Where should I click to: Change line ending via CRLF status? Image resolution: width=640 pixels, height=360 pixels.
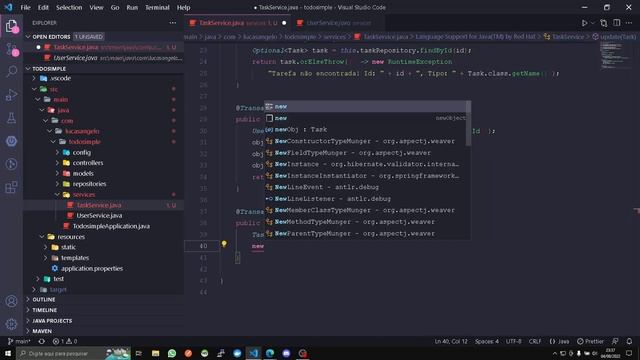535,341
